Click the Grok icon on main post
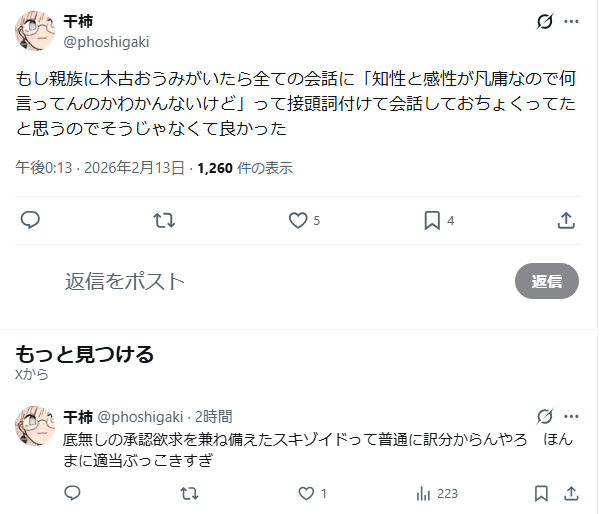Image resolution: width=600 pixels, height=514 pixels. (x=545, y=21)
